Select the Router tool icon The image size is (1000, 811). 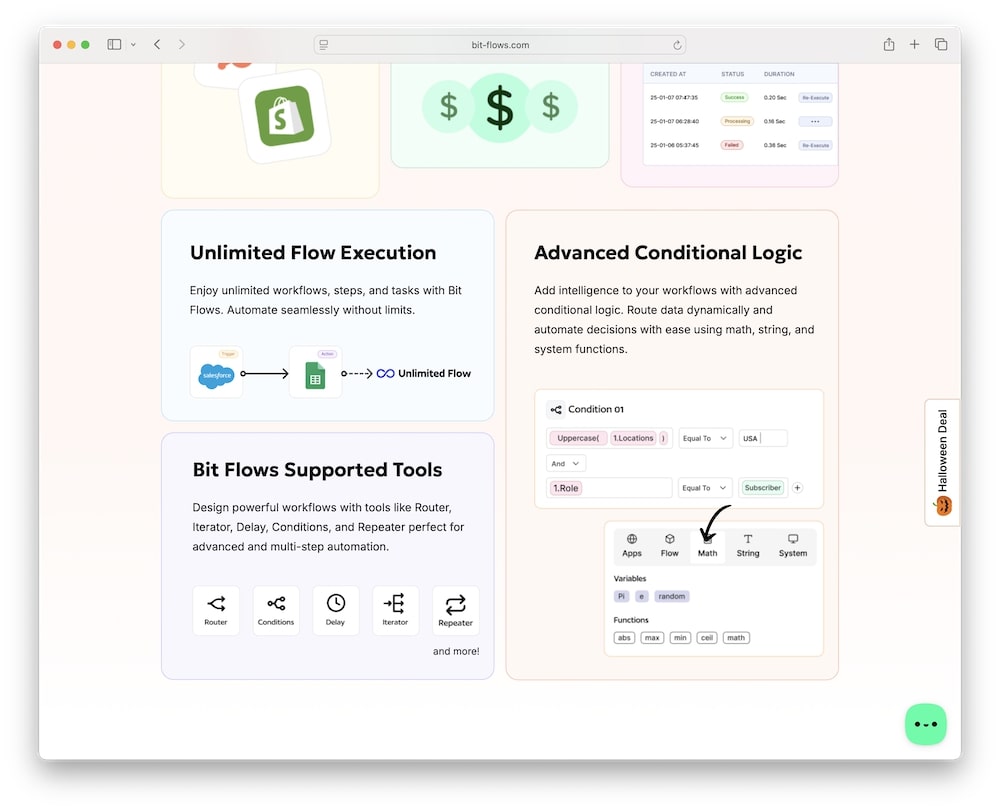tap(216, 610)
